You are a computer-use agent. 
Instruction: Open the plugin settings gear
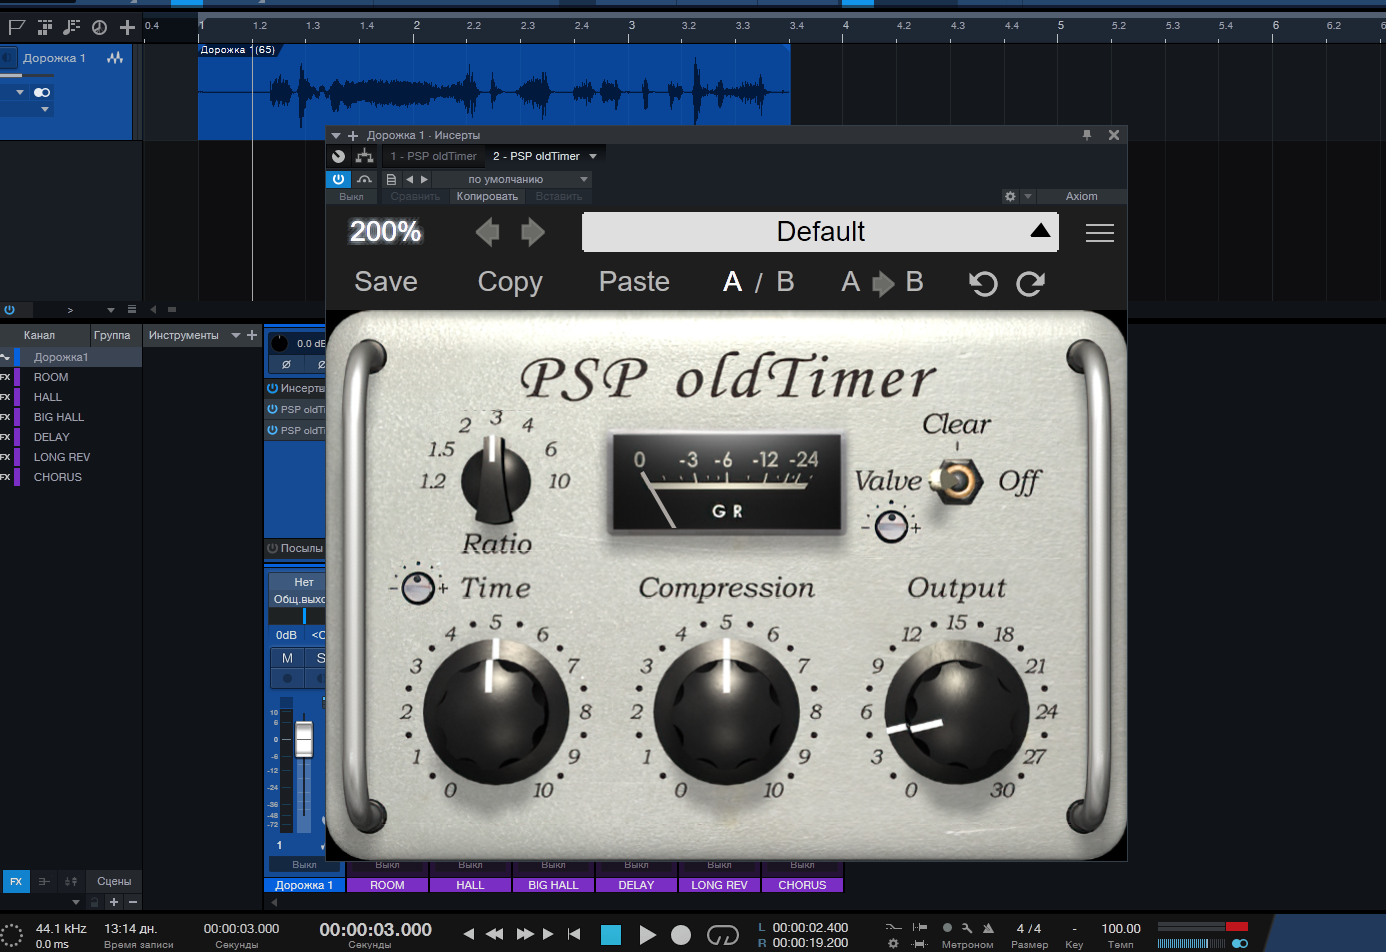tap(1010, 196)
